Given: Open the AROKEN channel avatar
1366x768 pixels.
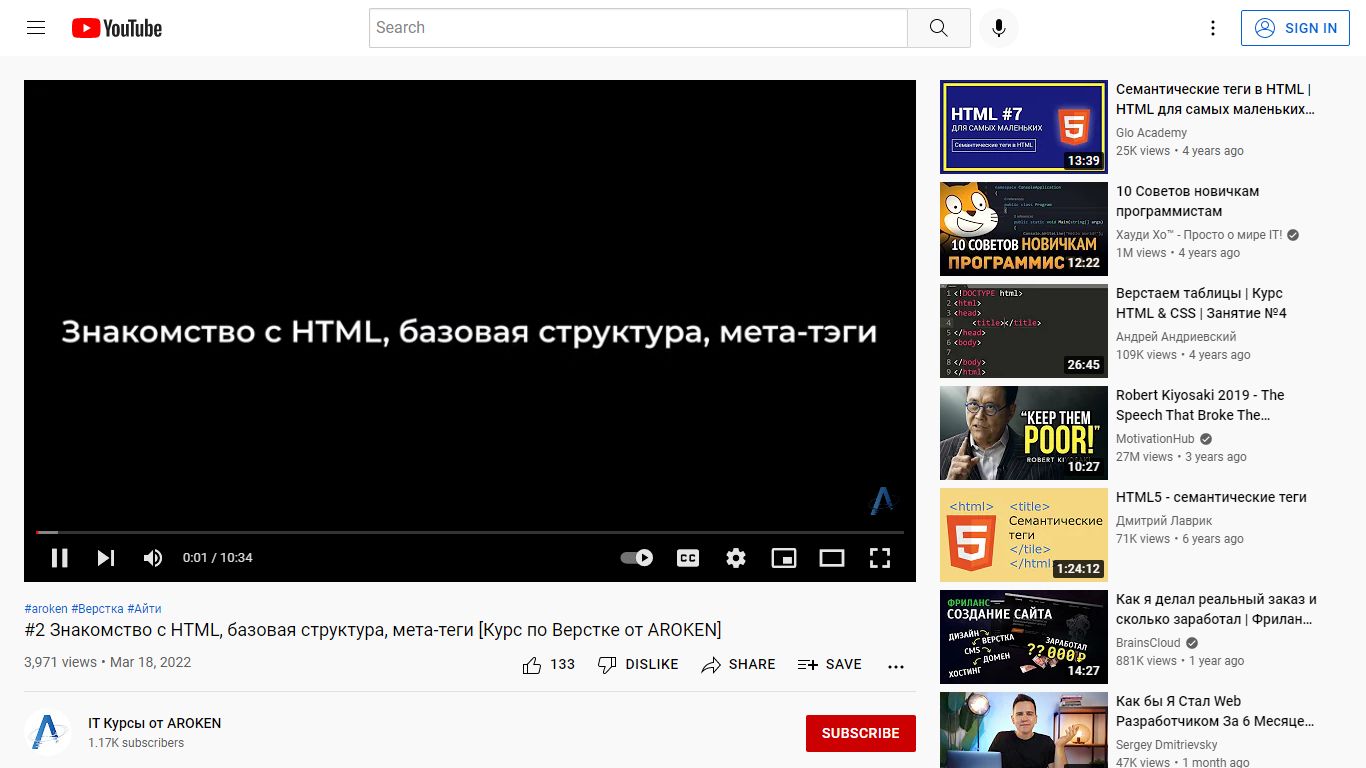Looking at the screenshot, I should pos(48,733).
